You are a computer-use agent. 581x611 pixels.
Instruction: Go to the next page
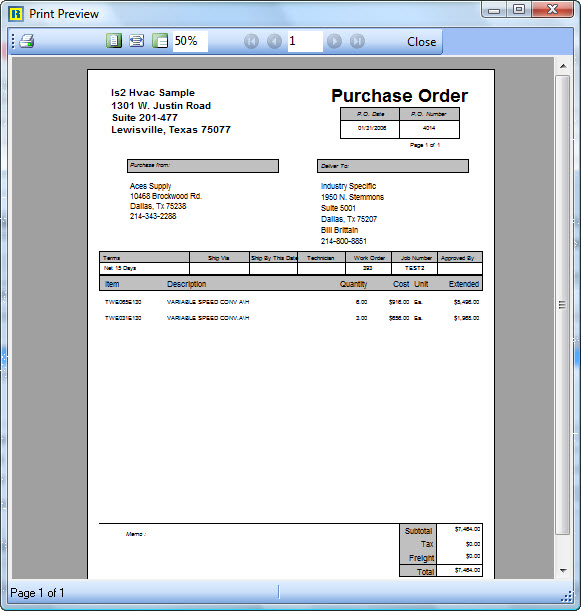point(334,41)
